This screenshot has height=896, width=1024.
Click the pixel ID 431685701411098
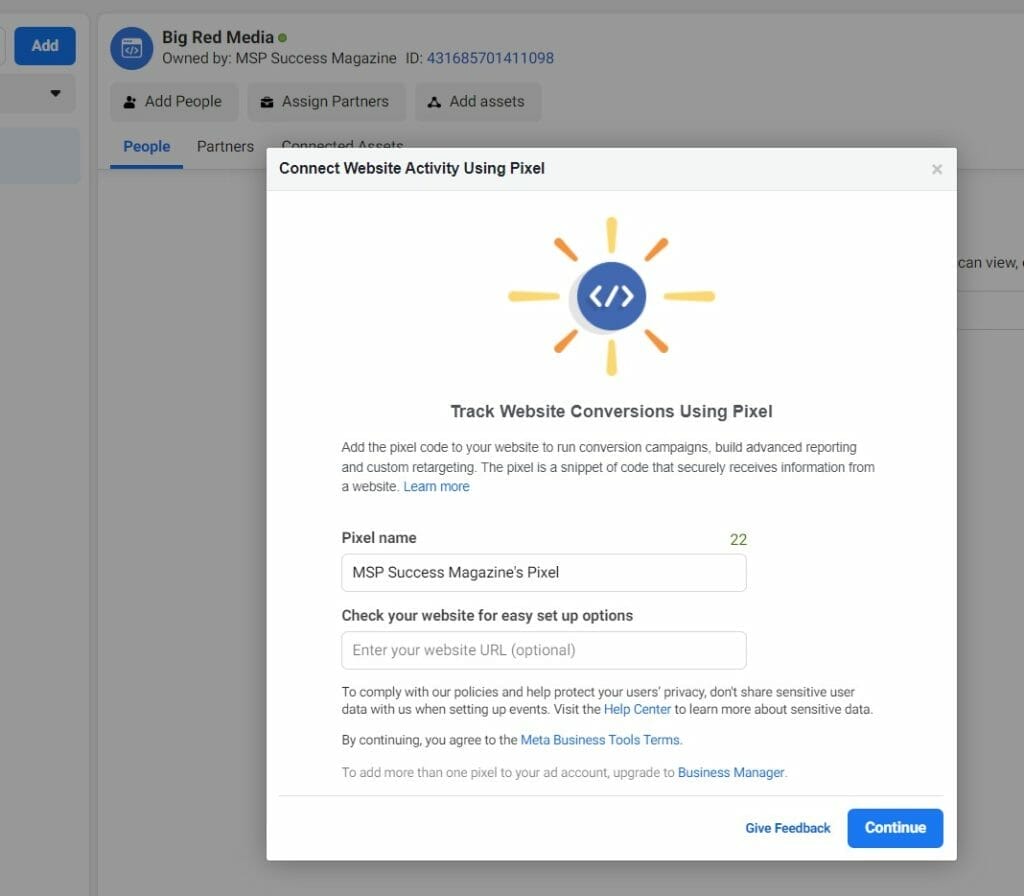pos(490,58)
